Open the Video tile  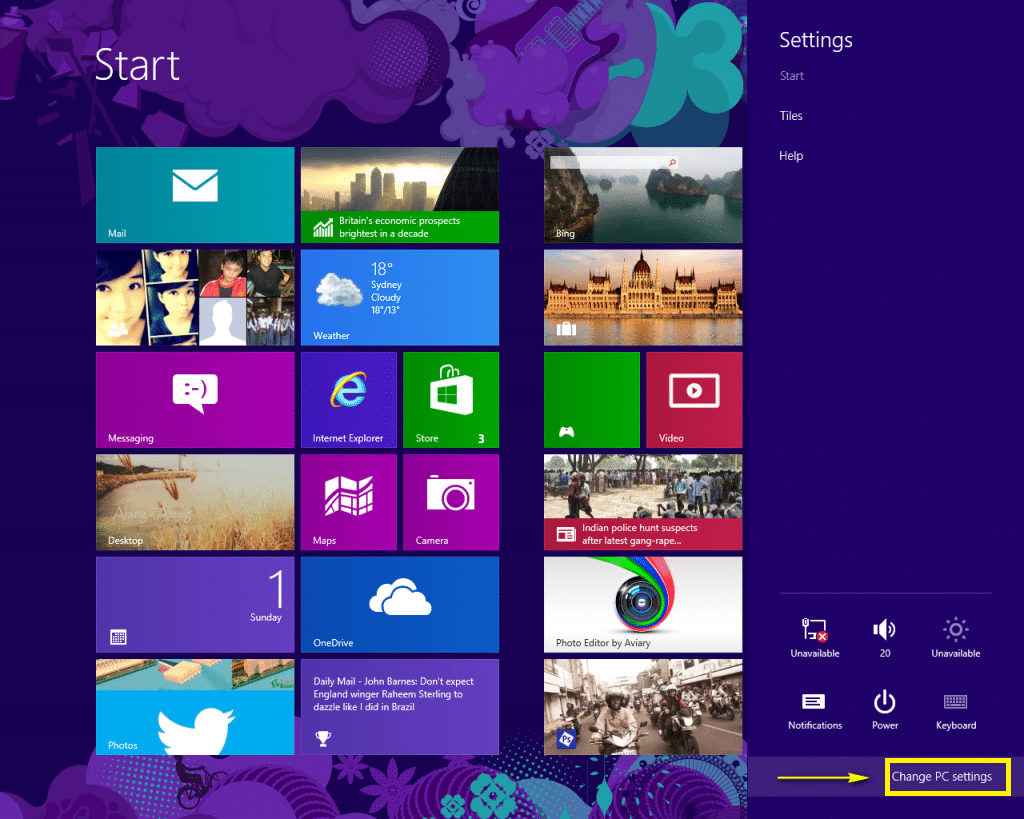(x=694, y=400)
